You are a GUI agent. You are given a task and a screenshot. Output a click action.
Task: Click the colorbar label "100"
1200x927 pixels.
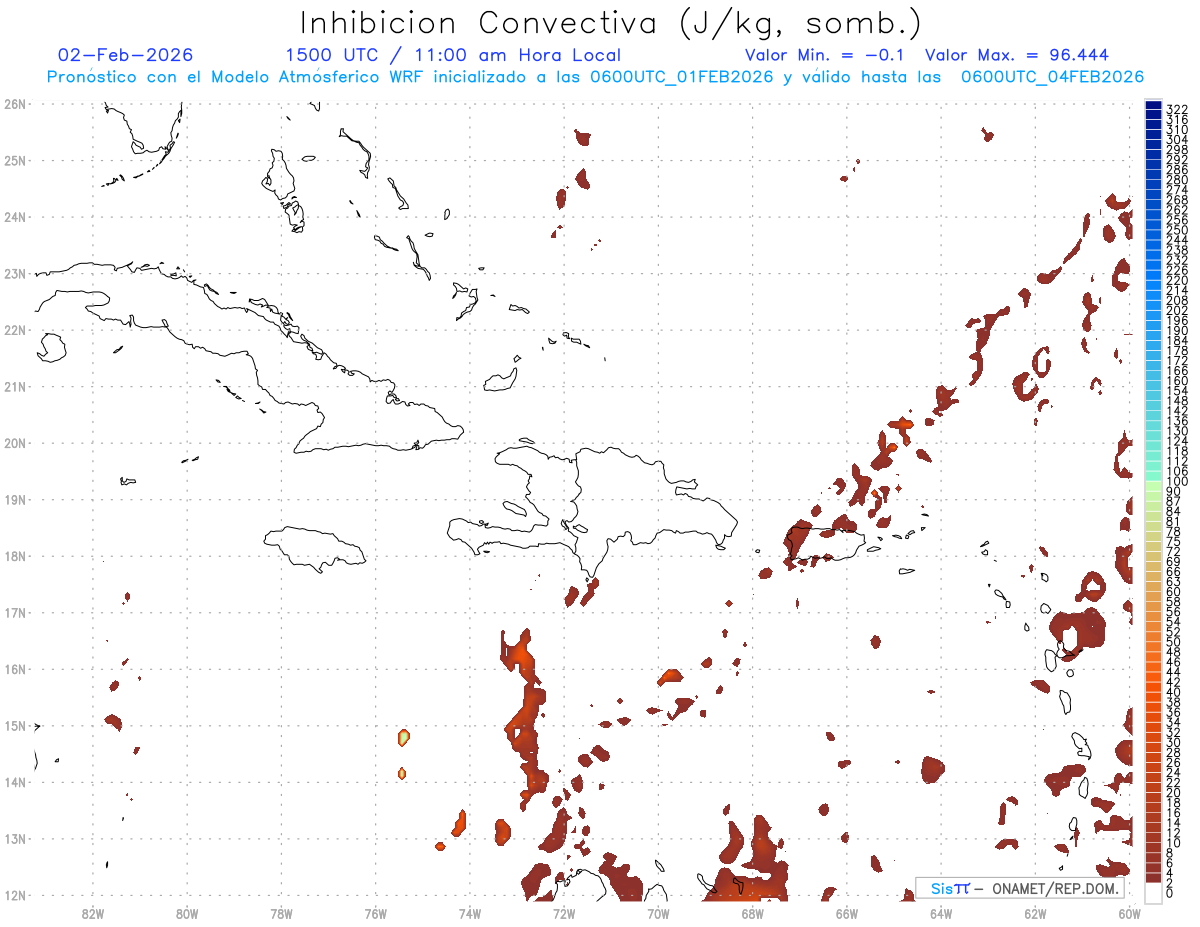click(1176, 482)
